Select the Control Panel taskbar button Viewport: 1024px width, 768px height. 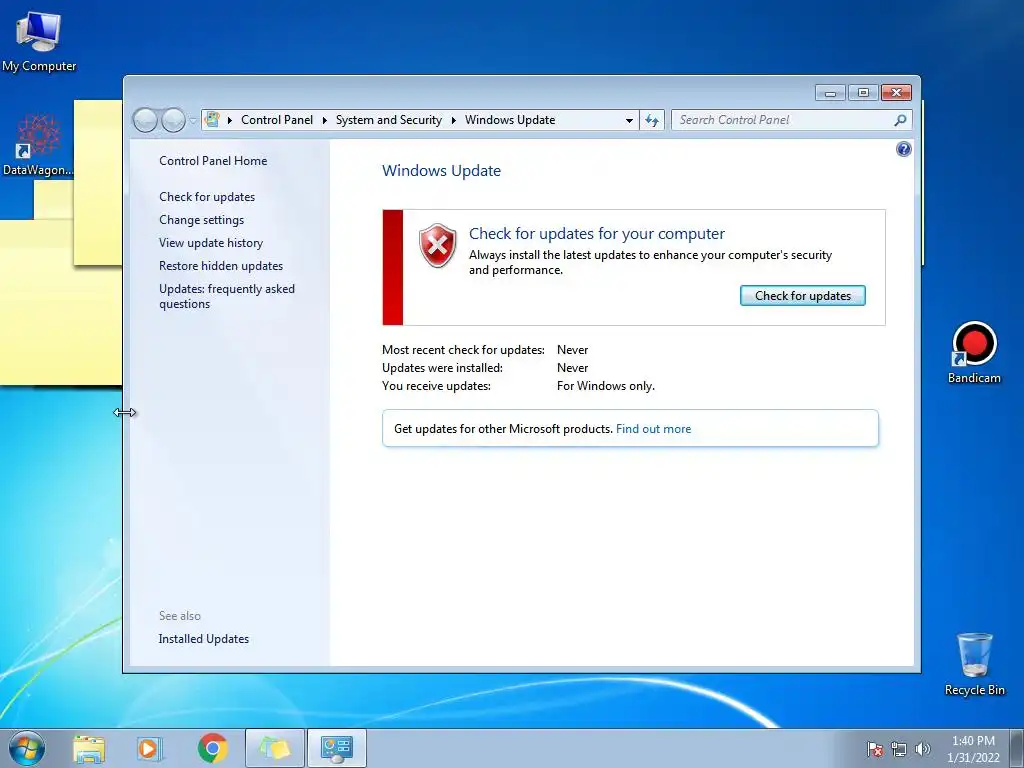pyautogui.click(x=336, y=748)
